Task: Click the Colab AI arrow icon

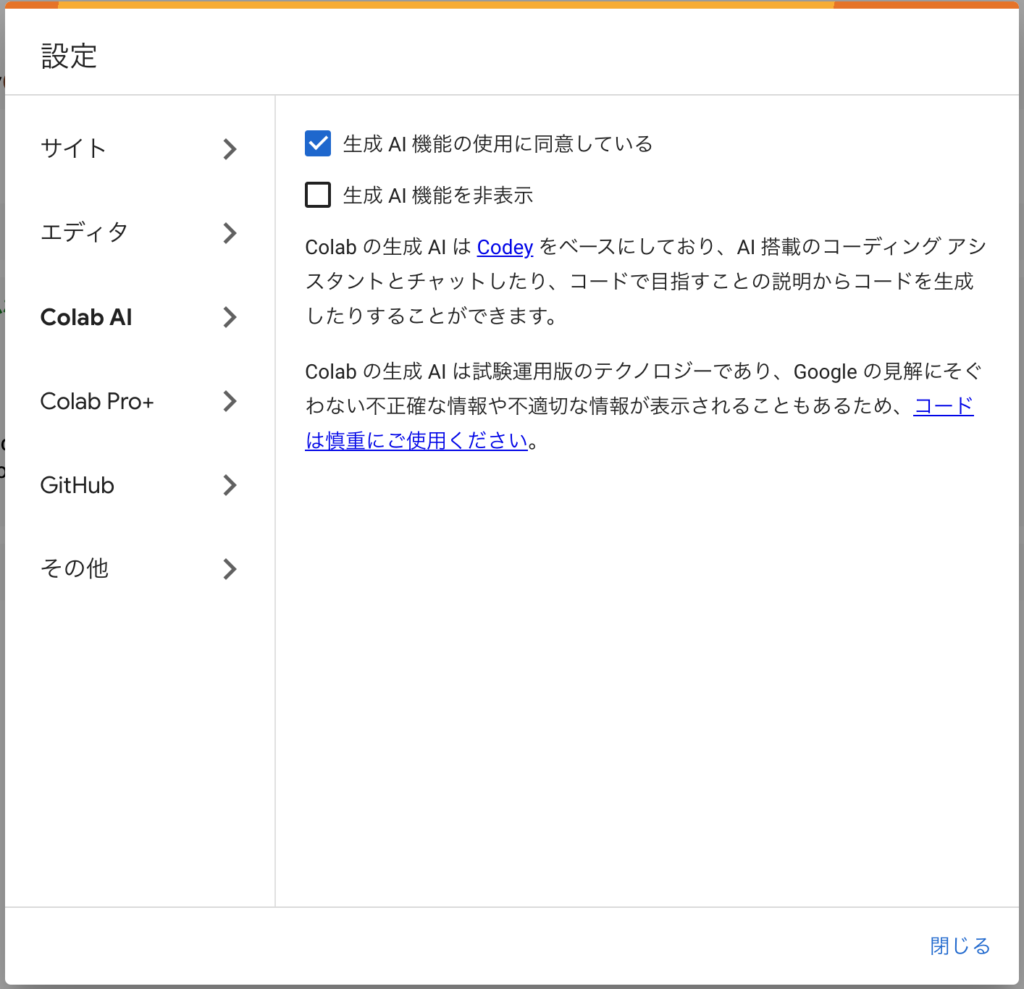Action: point(229,317)
